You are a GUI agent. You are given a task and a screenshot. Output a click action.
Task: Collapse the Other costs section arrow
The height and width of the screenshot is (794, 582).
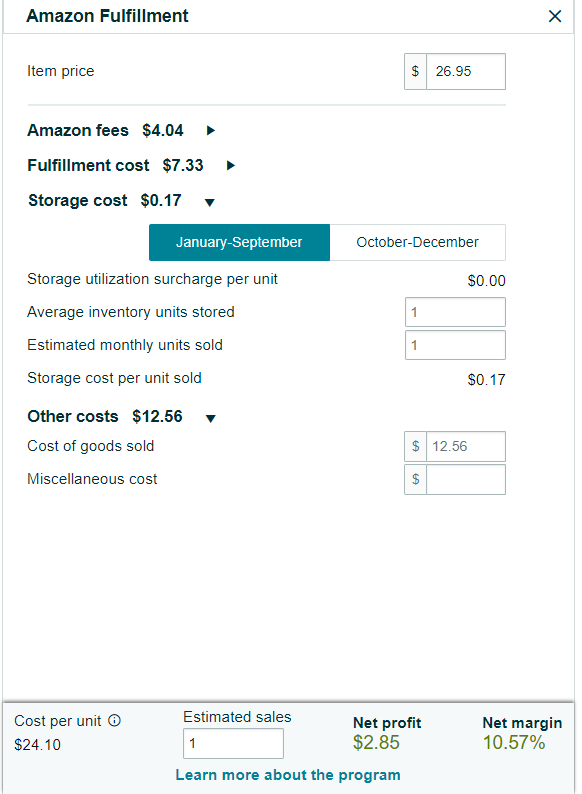coord(211,418)
